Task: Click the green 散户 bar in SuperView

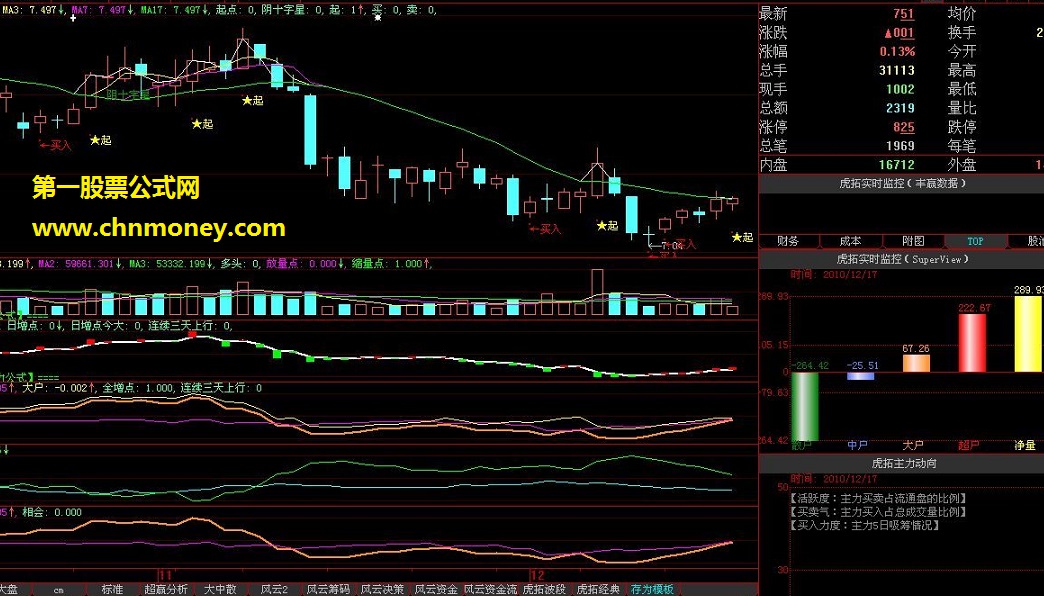Action: (x=804, y=406)
